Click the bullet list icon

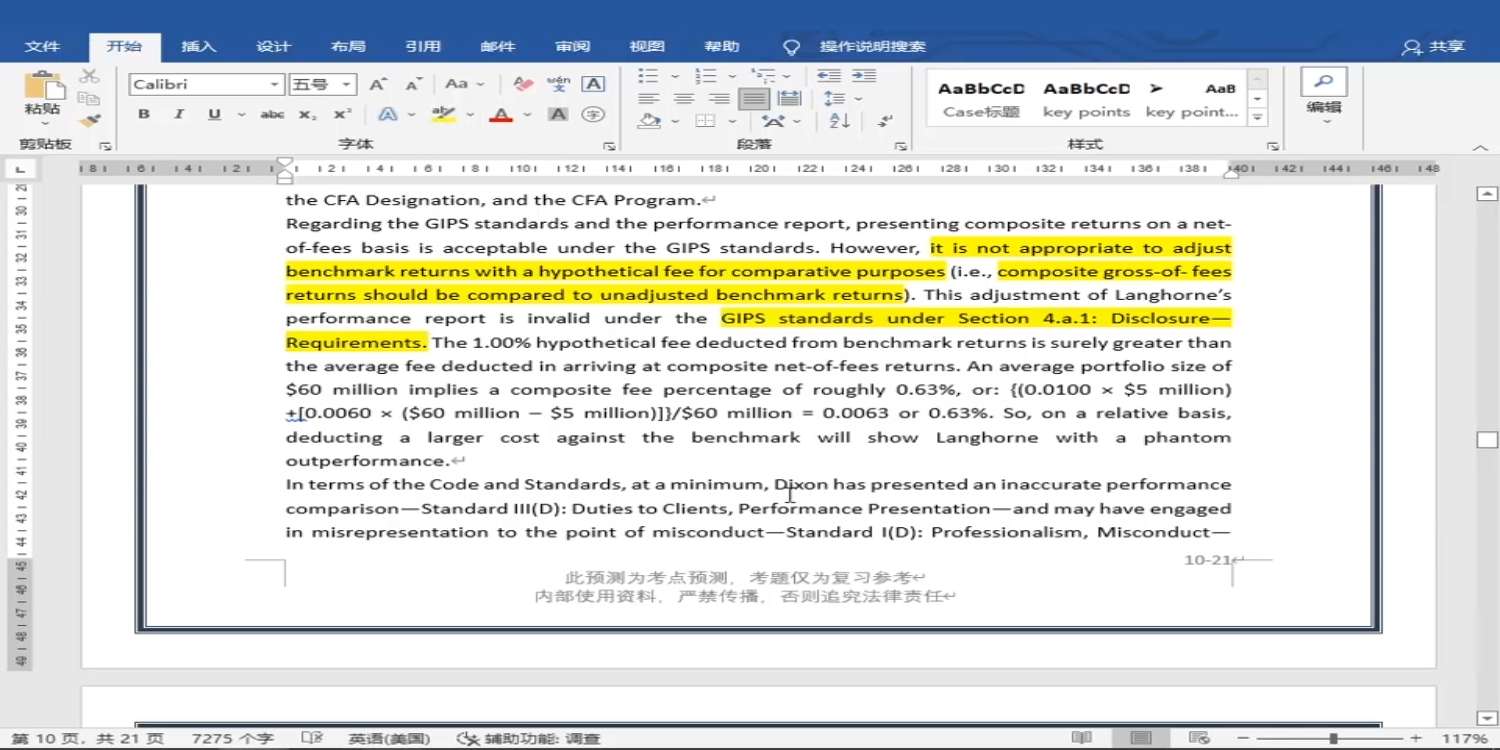(x=648, y=76)
